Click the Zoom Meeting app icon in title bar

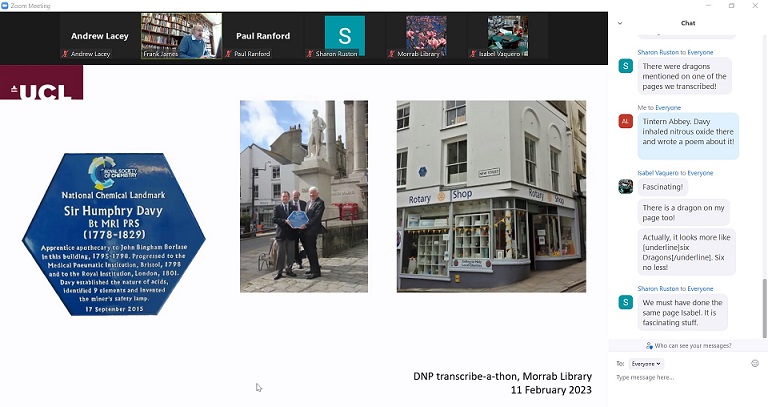(5, 6)
